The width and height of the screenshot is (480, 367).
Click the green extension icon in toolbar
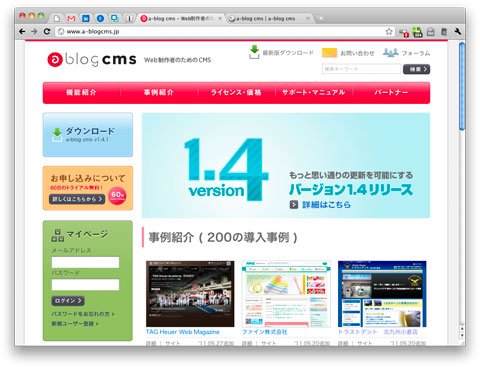[x=417, y=32]
